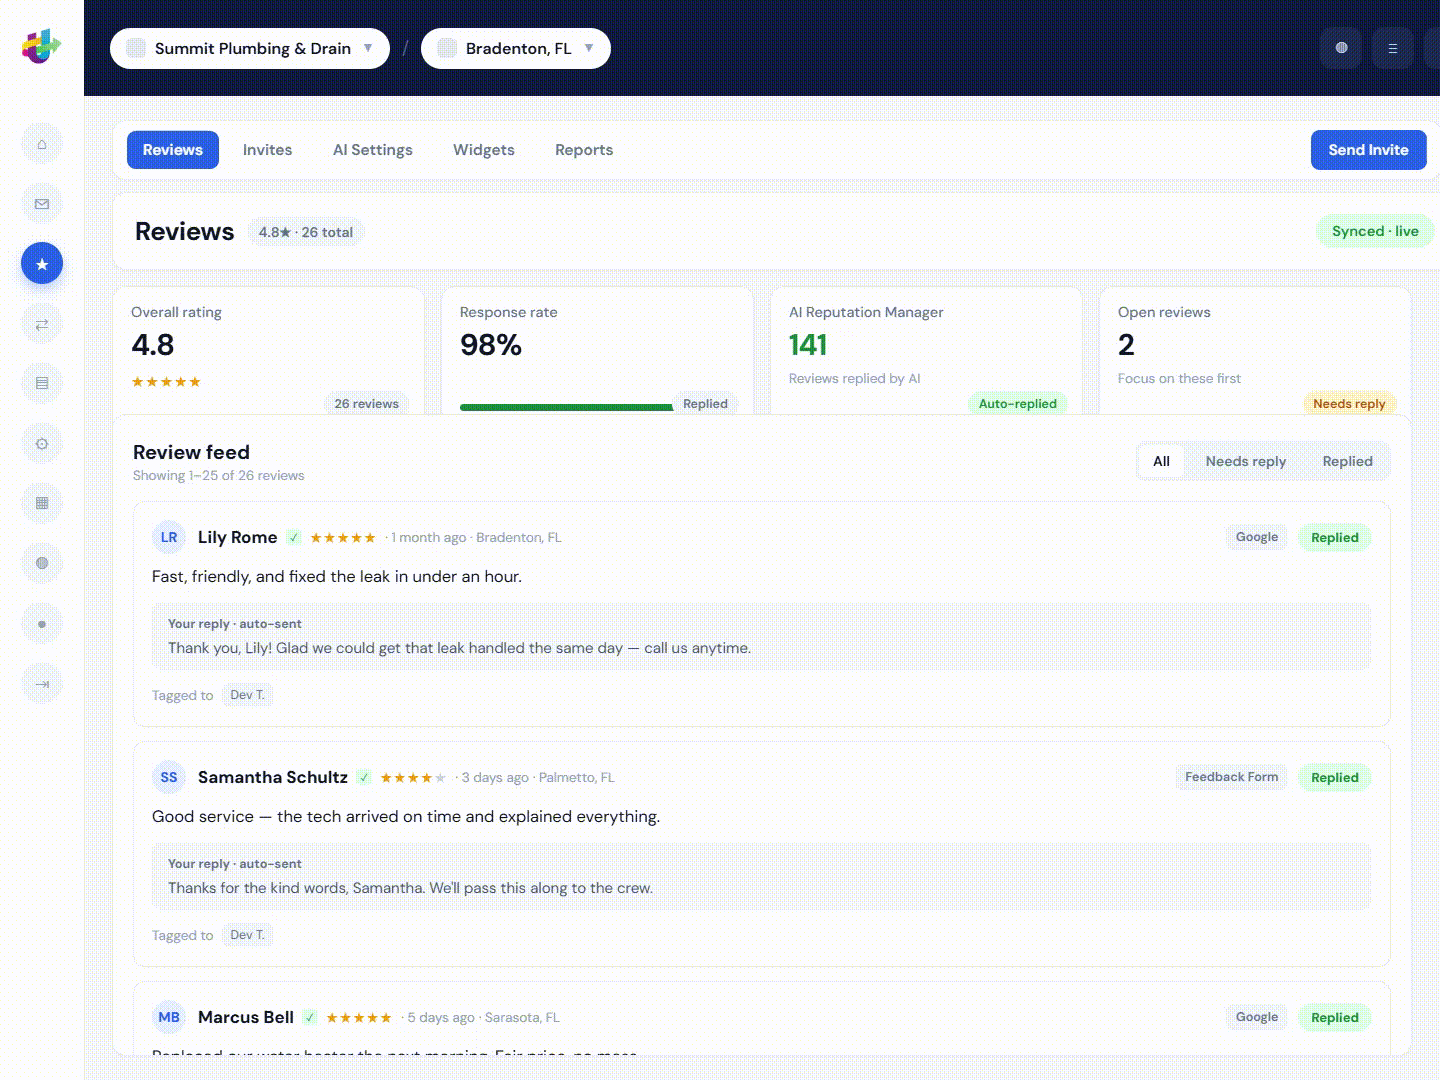This screenshot has width=1440, height=1080.
Task: Switch to the Reviews tab
Action: 173,150
